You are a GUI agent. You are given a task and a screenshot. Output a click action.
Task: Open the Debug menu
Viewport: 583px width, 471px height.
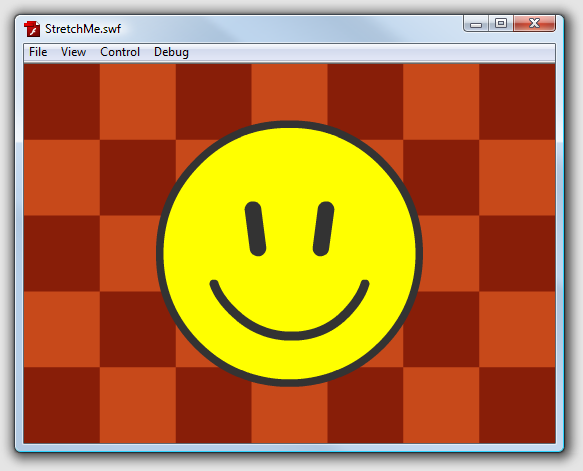(x=171, y=52)
